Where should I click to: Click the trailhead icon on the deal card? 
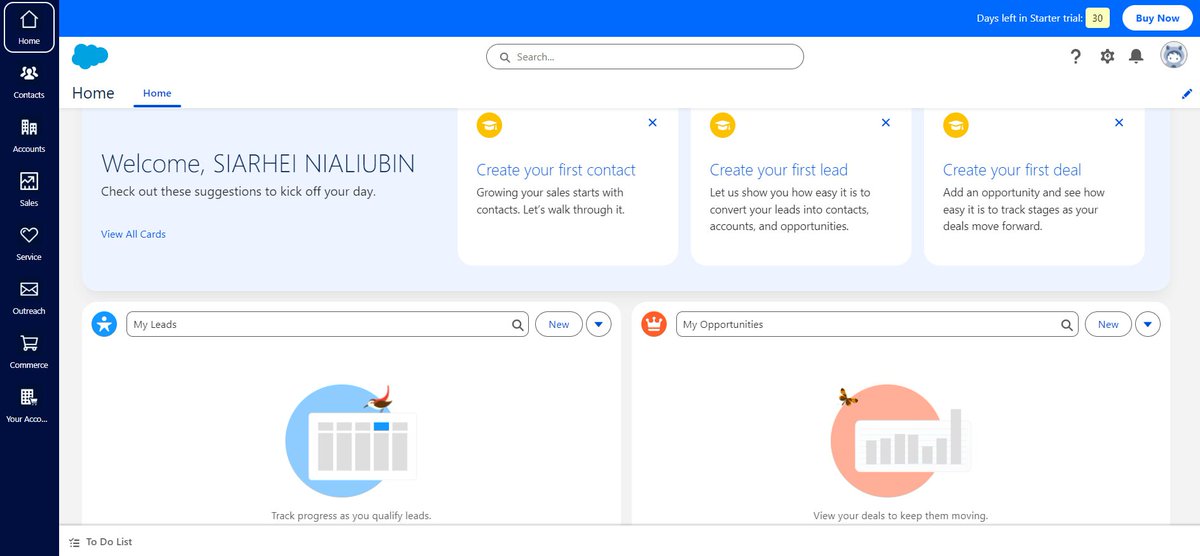pos(956,125)
